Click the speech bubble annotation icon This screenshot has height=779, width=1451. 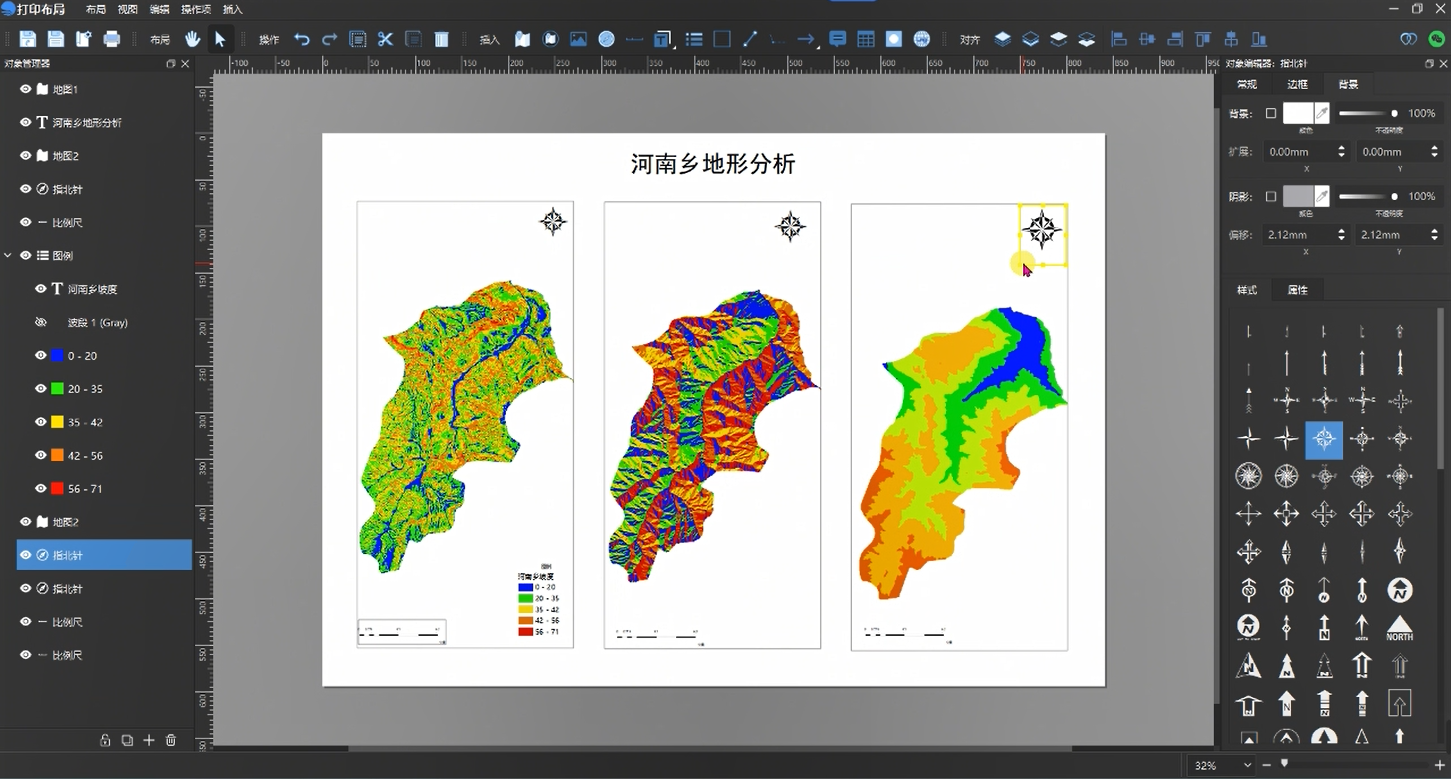[x=838, y=39]
